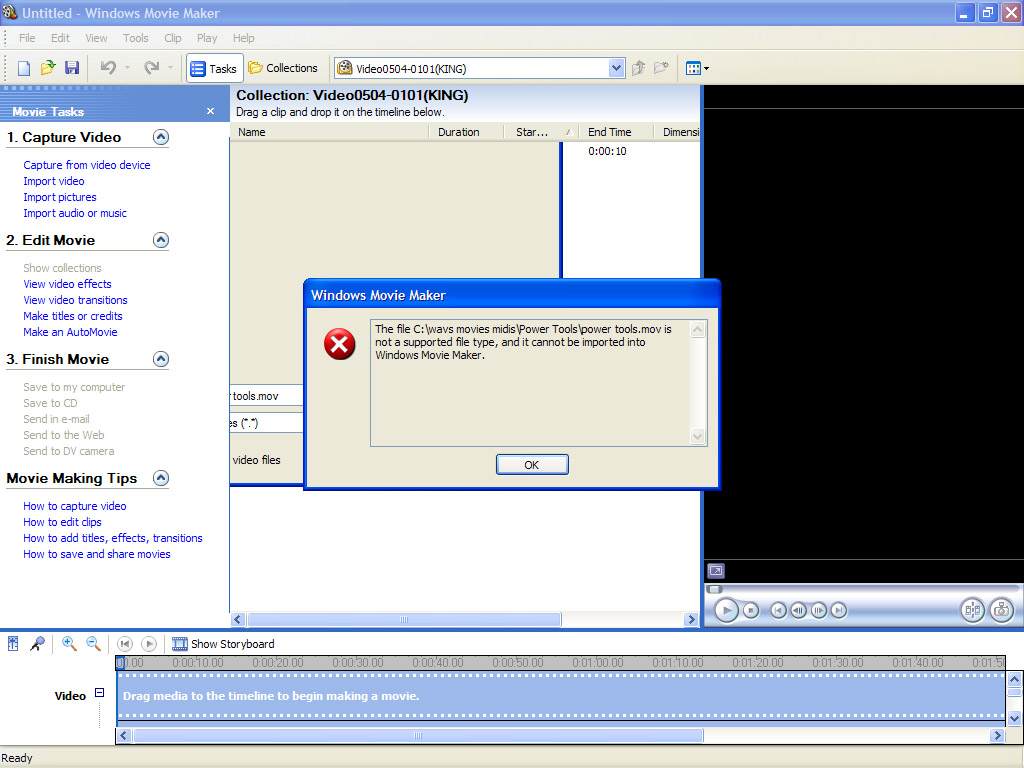1024x768 pixels.
Task: Click the Full Screen preview icon
Action: [x=716, y=571]
